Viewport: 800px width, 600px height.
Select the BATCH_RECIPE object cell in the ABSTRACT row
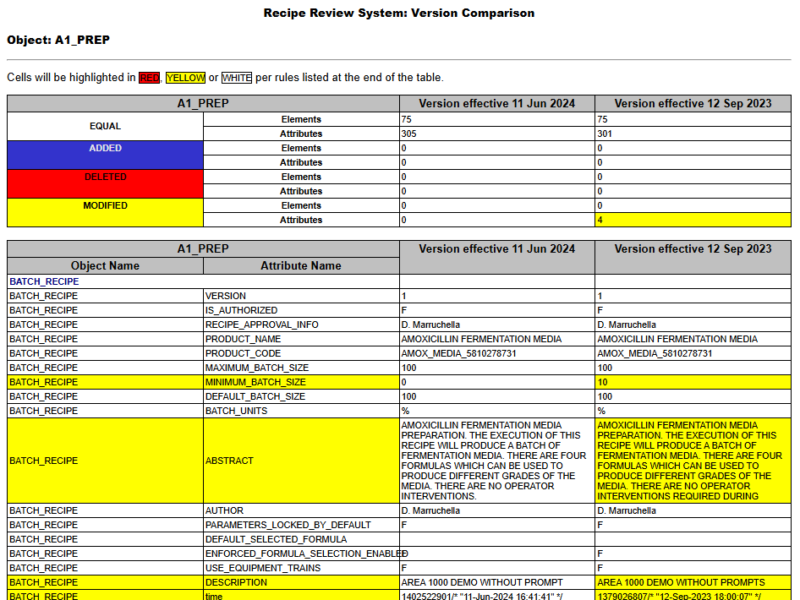pyautogui.click(x=105, y=461)
